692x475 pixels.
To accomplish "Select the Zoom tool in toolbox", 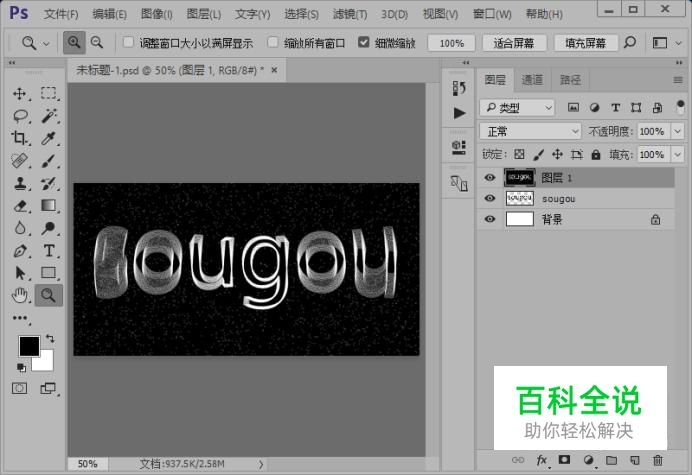I will (49, 295).
